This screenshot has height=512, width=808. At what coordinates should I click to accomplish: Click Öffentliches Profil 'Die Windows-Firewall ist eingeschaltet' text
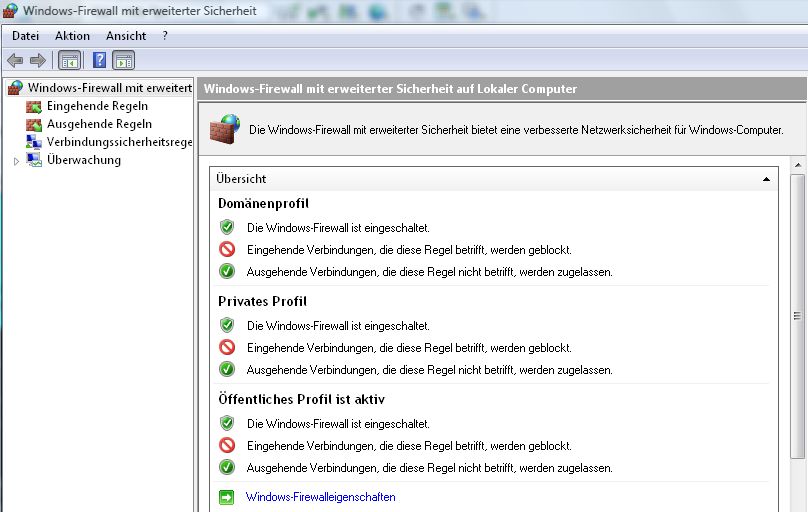[x=338, y=424]
